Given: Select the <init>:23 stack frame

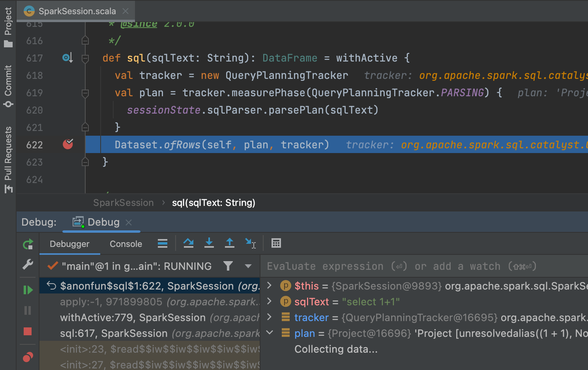Looking at the screenshot, I should 150,349.
